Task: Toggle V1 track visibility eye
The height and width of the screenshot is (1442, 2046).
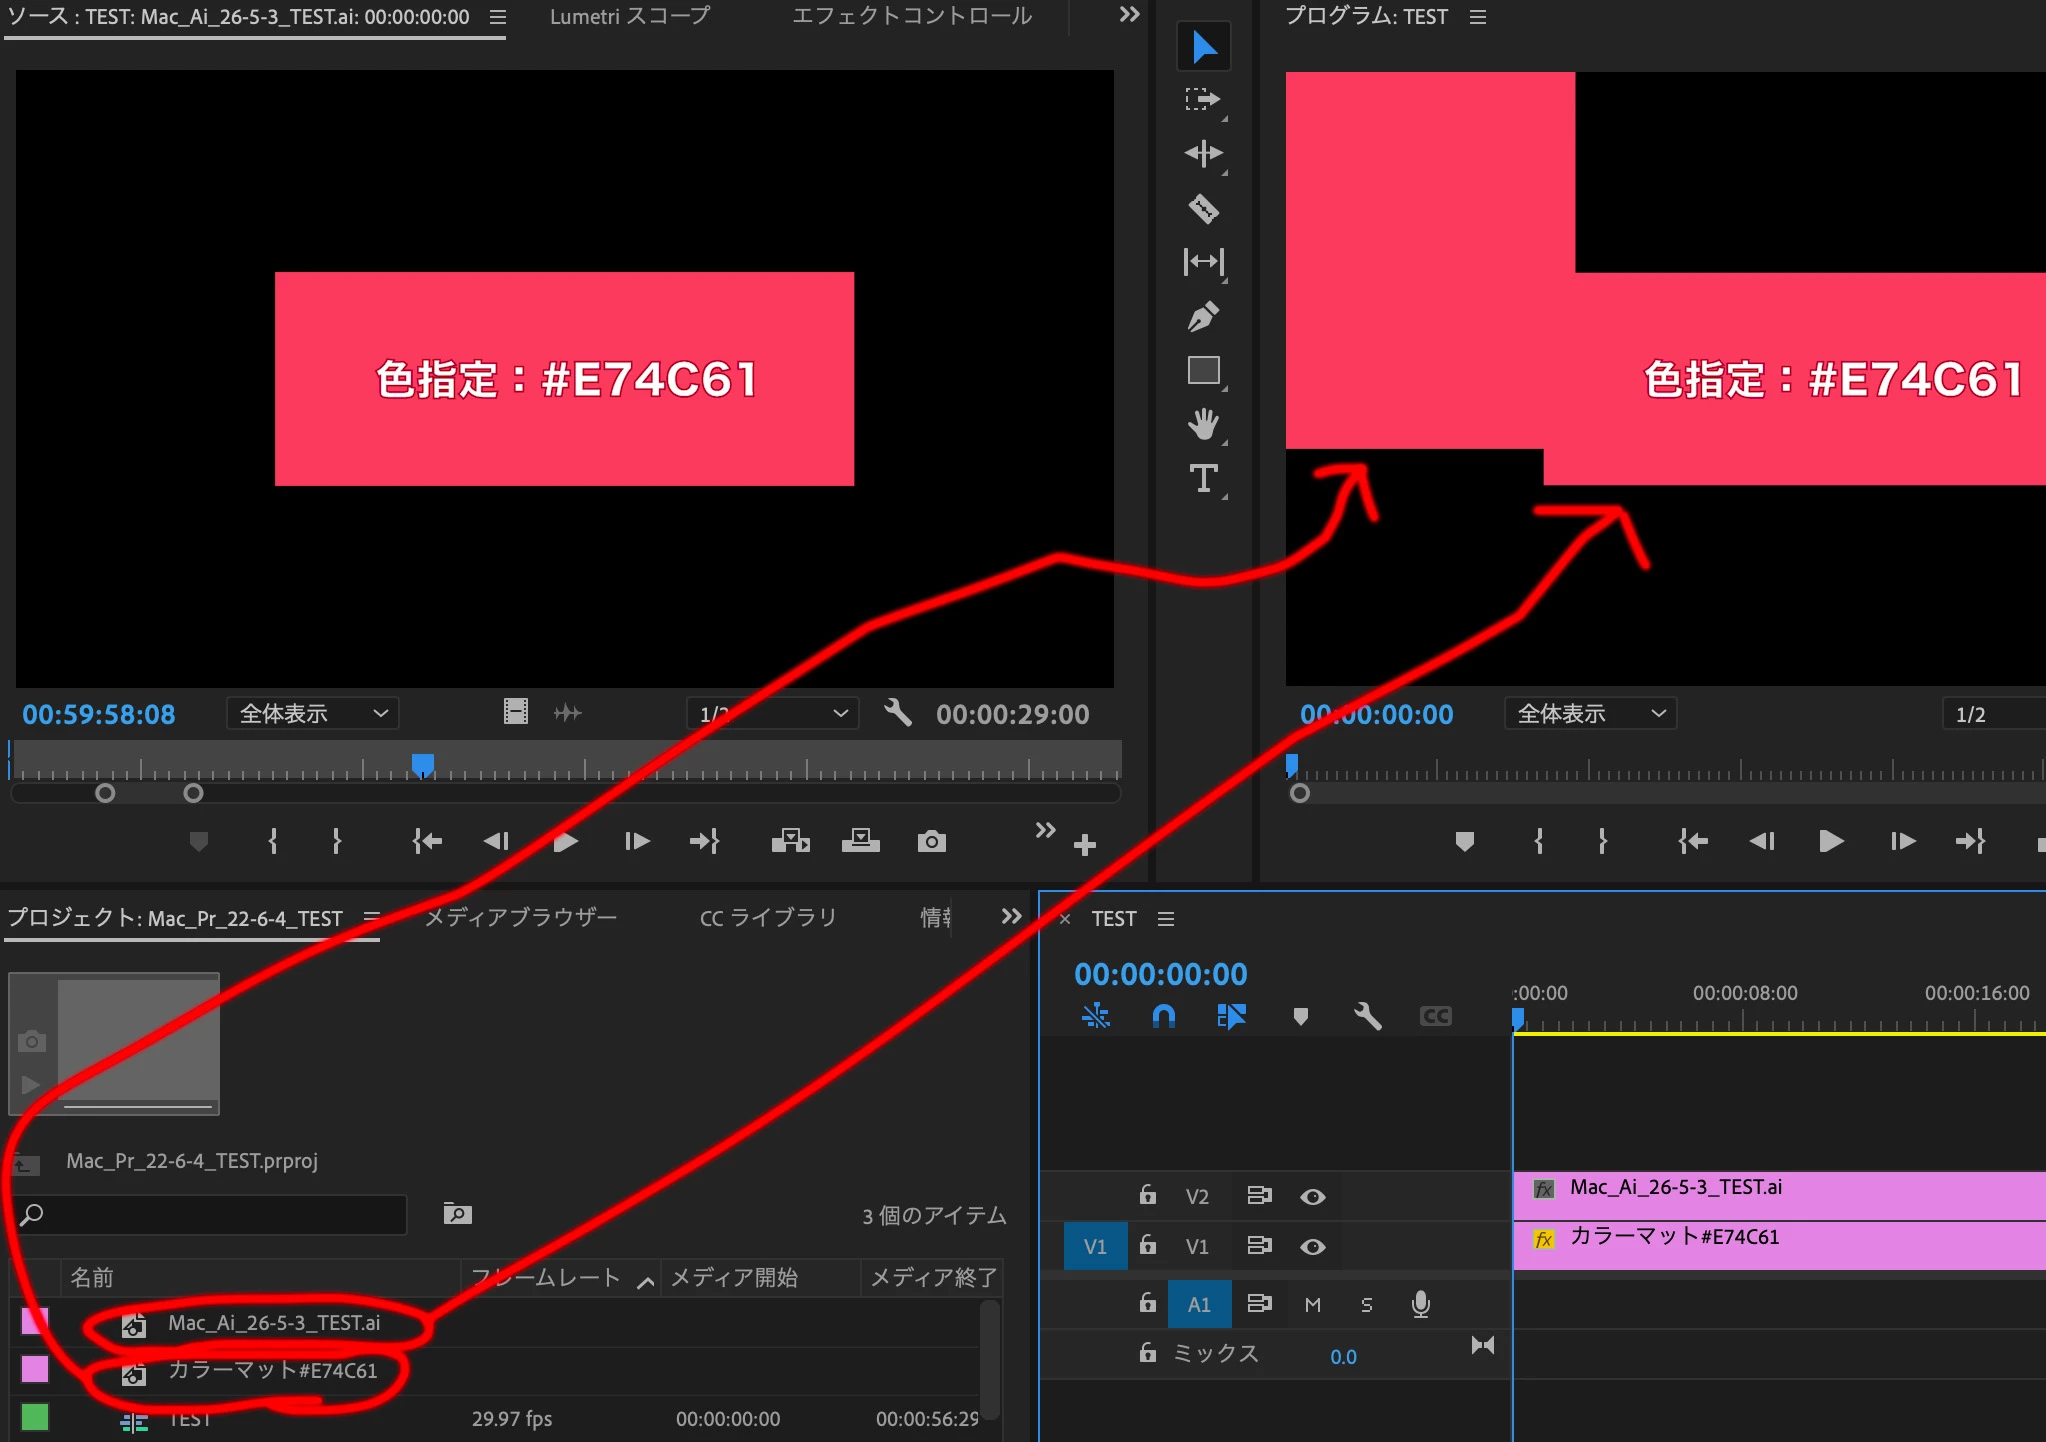Action: tap(1312, 1246)
